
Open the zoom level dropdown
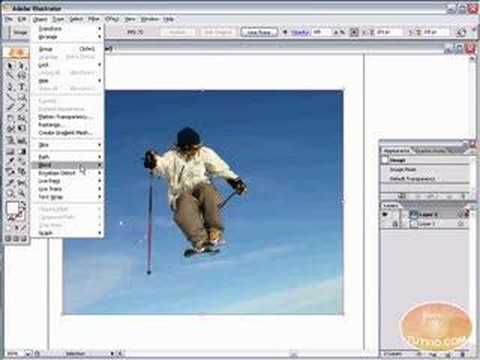(28, 353)
